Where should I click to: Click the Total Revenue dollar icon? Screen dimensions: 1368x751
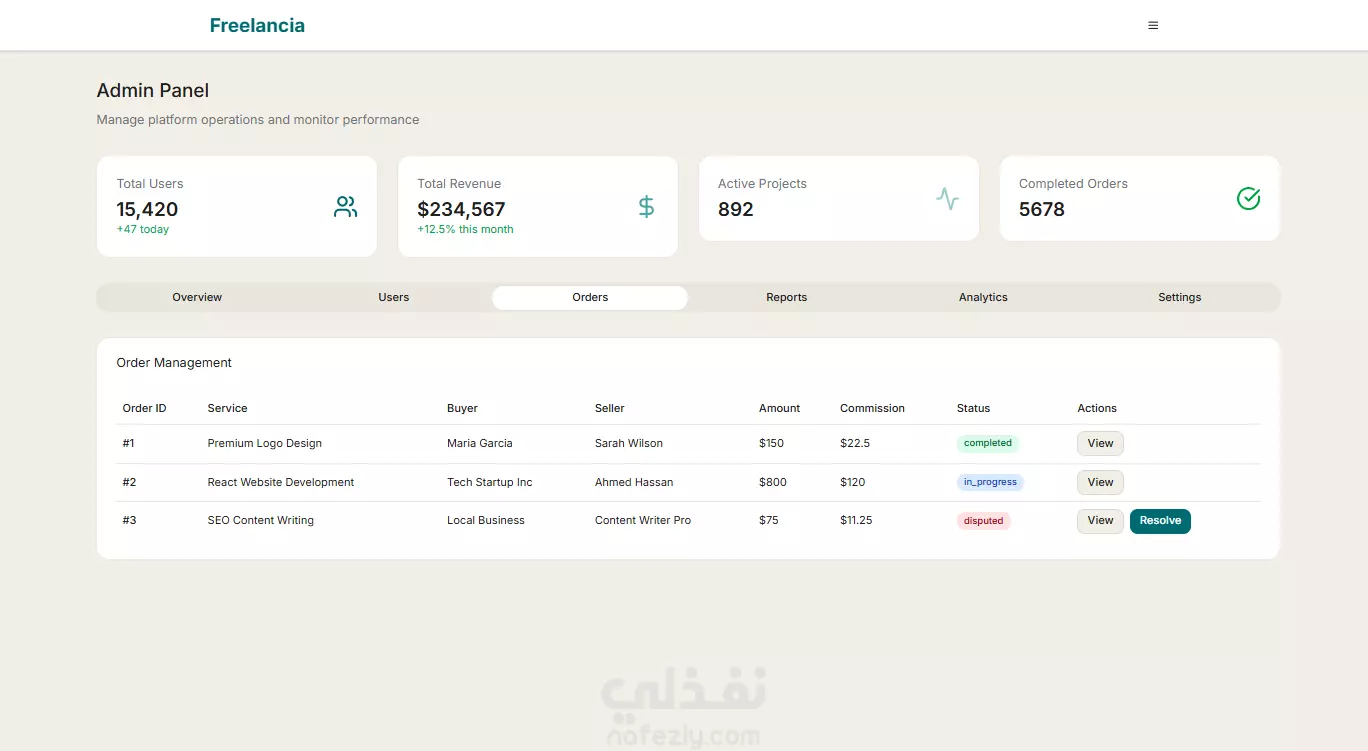coord(646,207)
